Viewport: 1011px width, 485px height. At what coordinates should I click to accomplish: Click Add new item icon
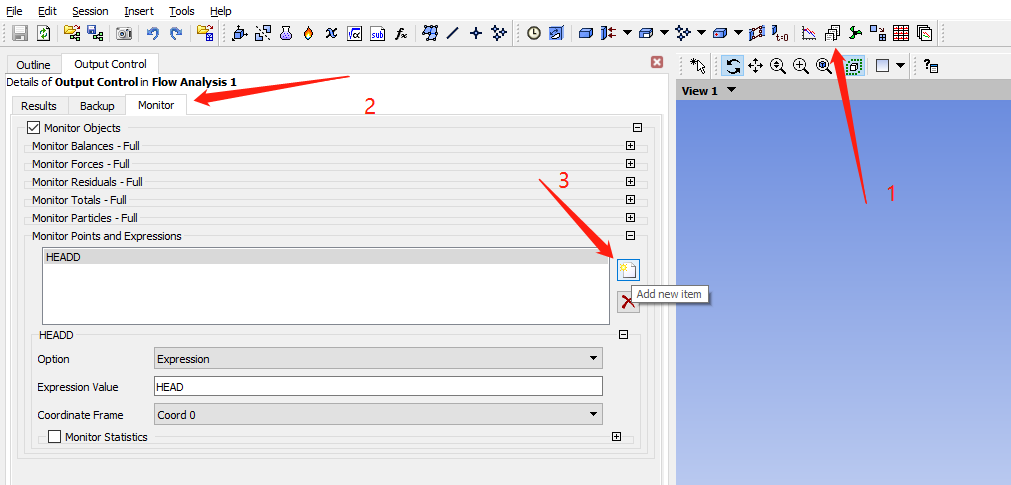(x=627, y=270)
